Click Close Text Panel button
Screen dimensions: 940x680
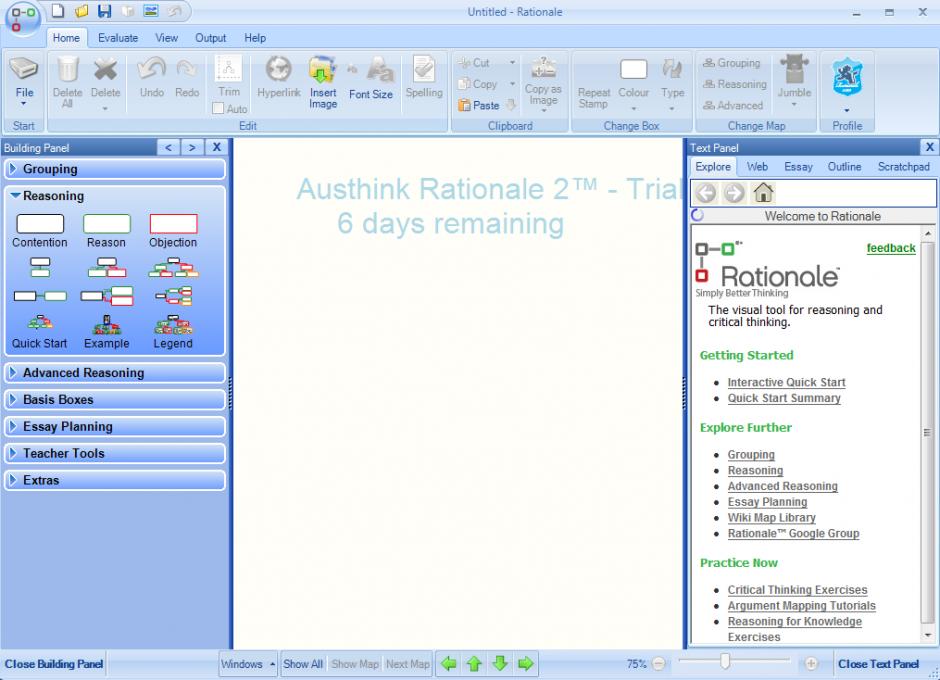coord(878,664)
